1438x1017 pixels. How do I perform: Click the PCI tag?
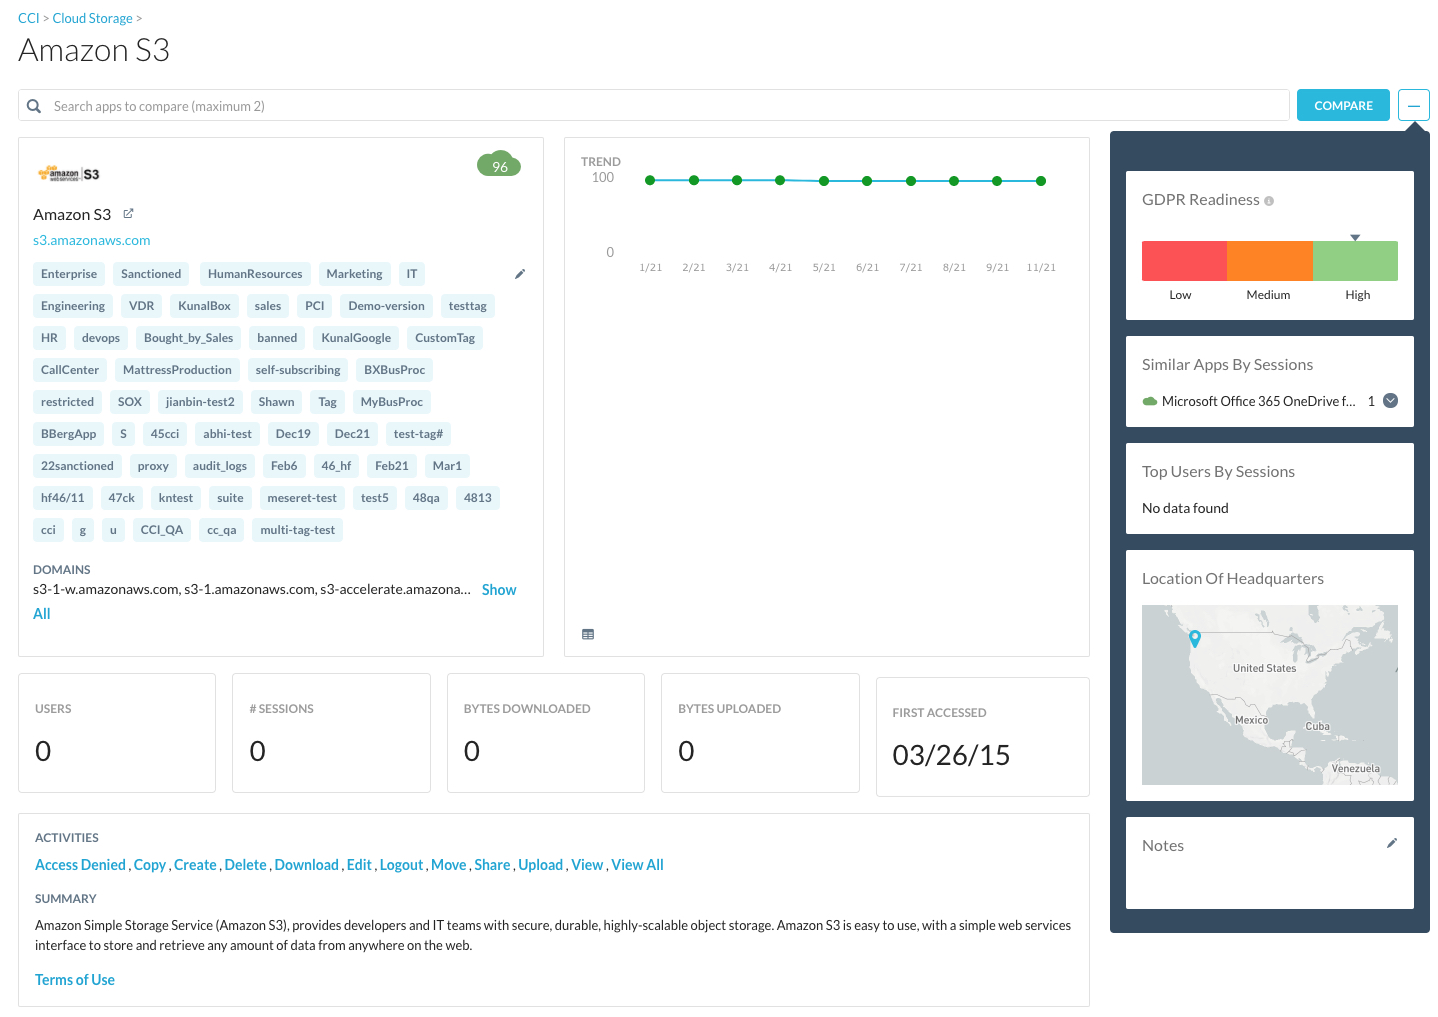[x=315, y=306]
